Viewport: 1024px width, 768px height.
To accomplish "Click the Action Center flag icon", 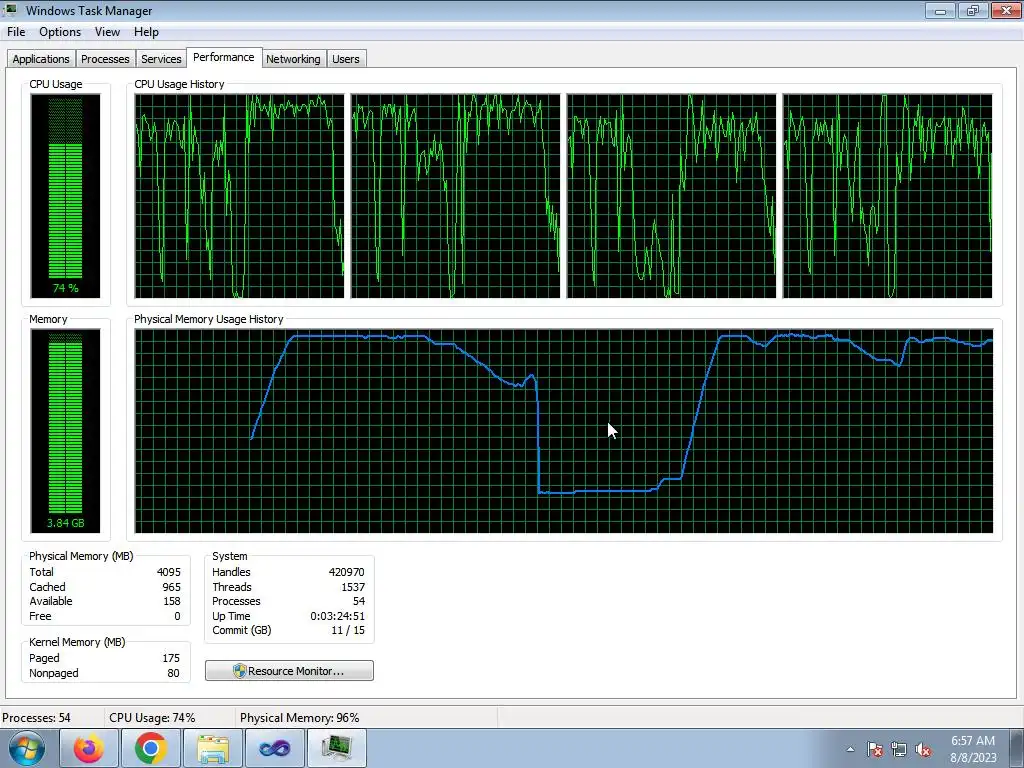I will tap(875, 749).
